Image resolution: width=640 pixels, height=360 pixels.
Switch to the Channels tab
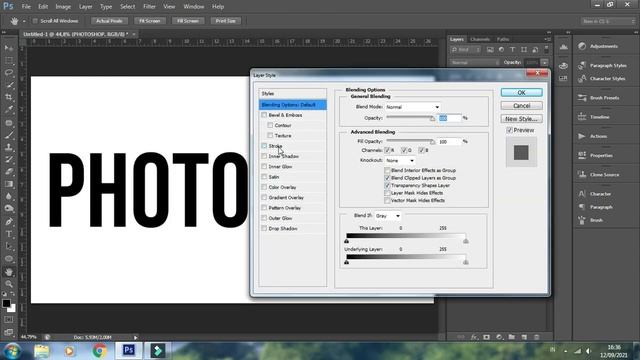[x=480, y=39]
